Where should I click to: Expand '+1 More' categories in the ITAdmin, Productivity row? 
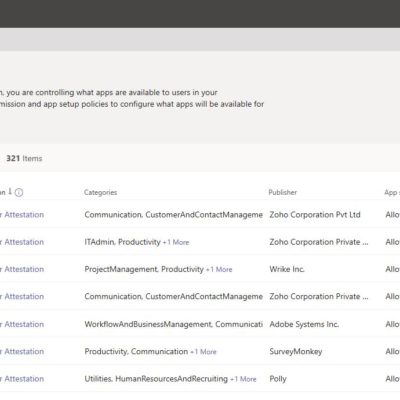coord(176,242)
